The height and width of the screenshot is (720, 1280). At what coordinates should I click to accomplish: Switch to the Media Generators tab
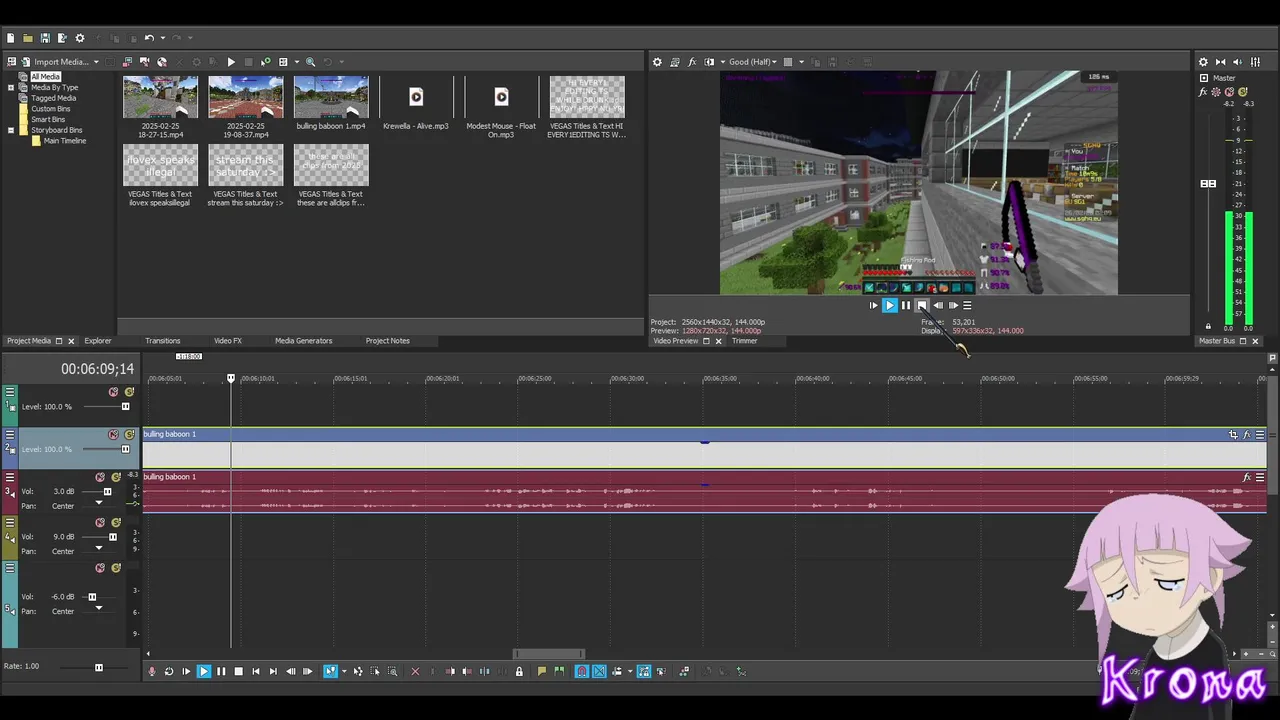(303, 341)
